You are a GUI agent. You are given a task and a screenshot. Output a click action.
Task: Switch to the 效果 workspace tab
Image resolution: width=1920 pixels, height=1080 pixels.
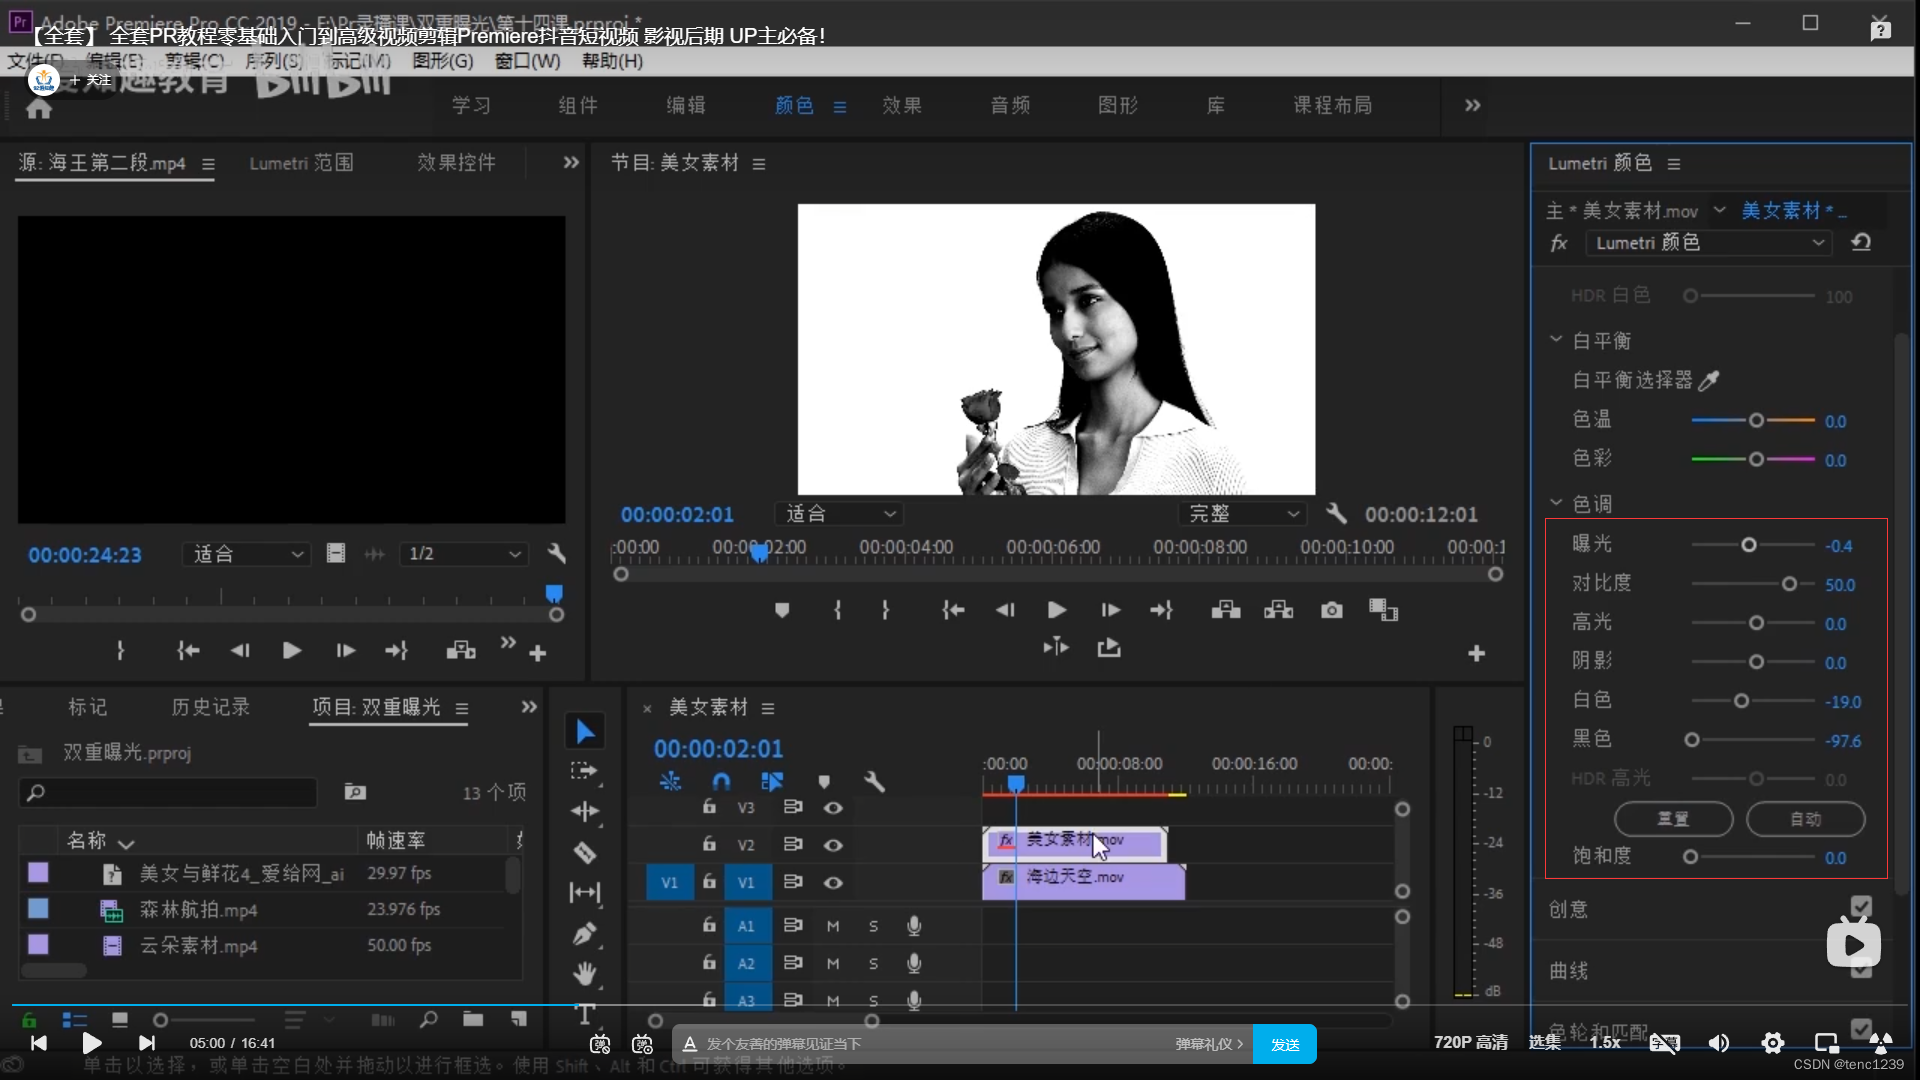point(901,106)
